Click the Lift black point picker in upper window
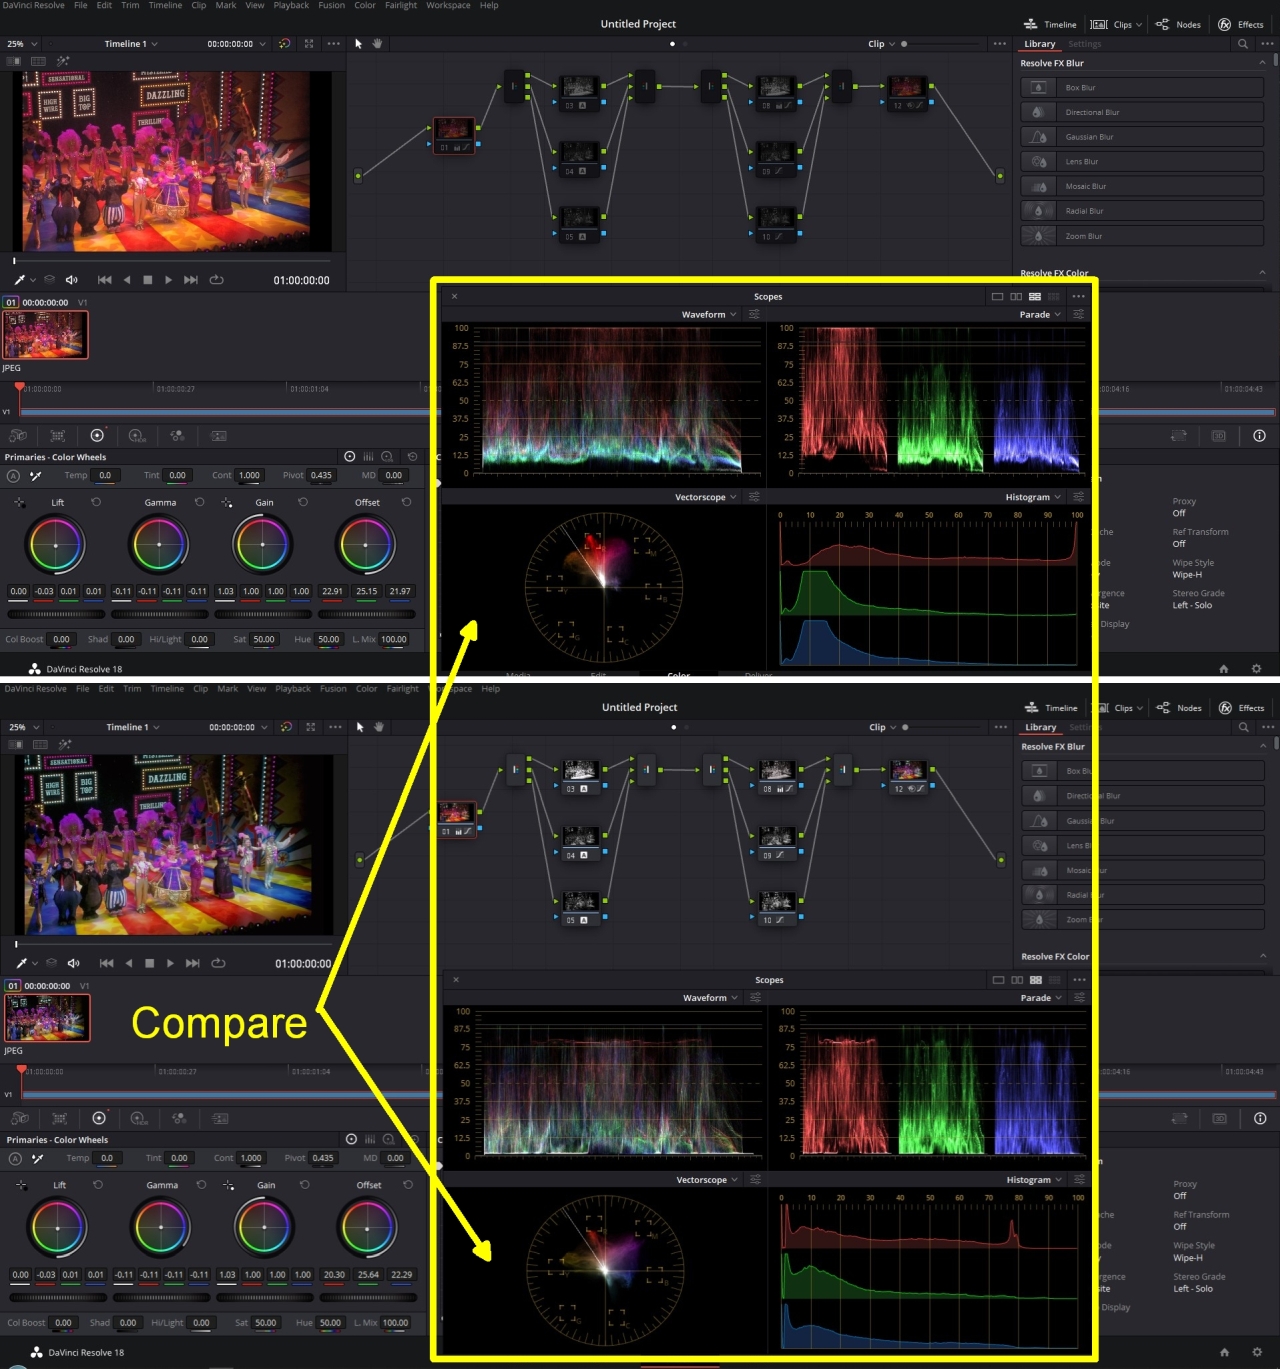 20,503
